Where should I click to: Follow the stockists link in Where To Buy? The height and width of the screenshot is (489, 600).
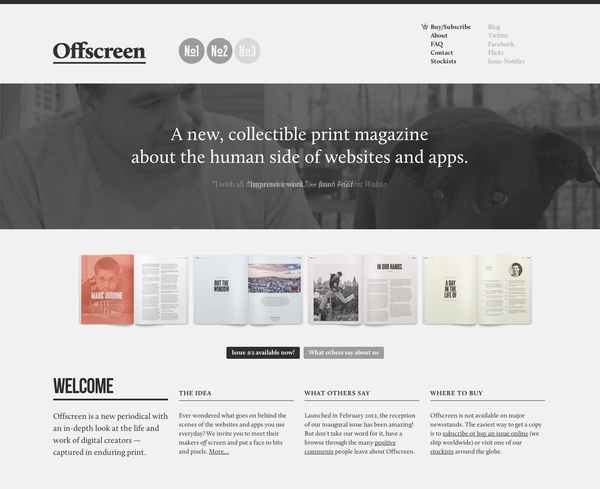coord(442,452)
